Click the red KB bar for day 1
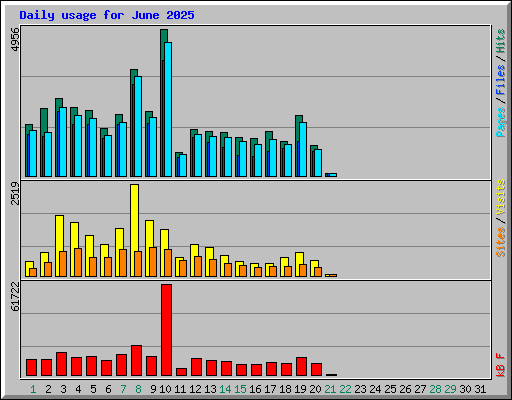Screen dimensions: 512x400 pos(31,368)
